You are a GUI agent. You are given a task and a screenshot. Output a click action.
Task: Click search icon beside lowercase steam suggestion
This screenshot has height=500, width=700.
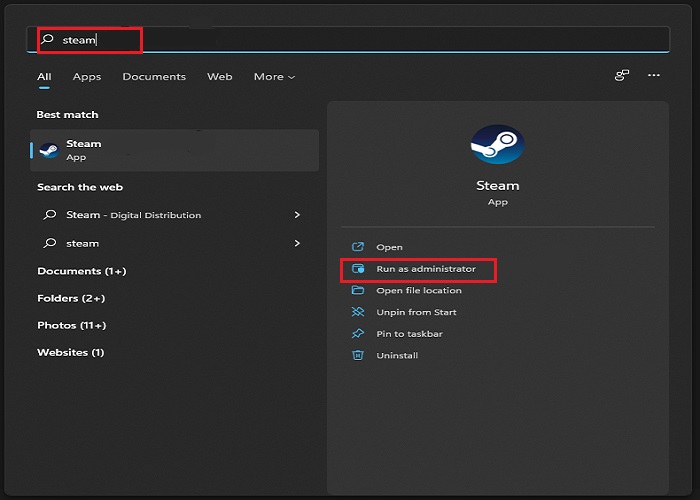(50, 243)
